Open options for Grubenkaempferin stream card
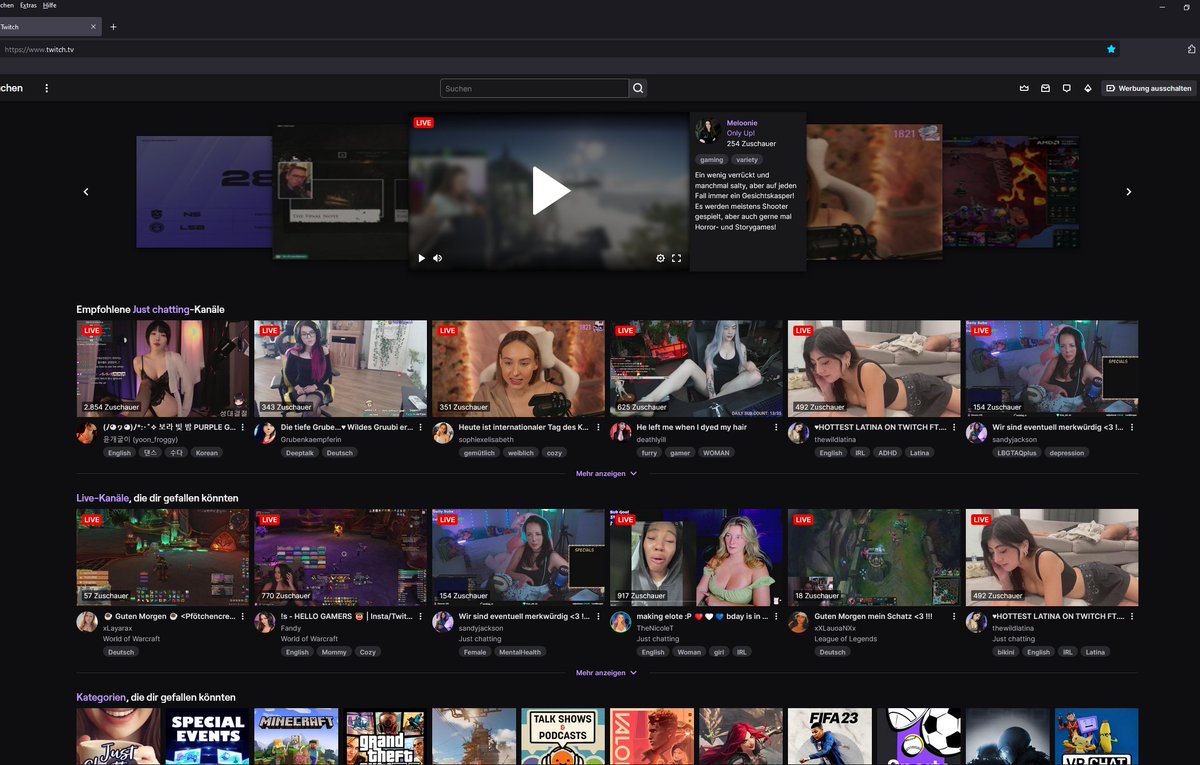 pos(419,427)
